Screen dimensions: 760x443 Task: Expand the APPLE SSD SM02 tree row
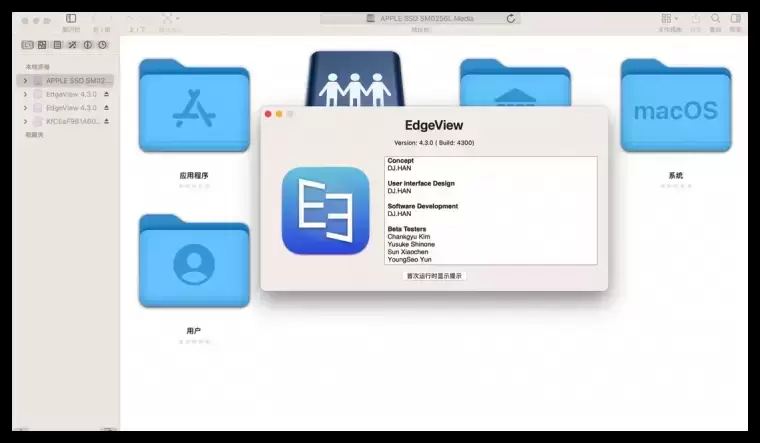point(25,80)
